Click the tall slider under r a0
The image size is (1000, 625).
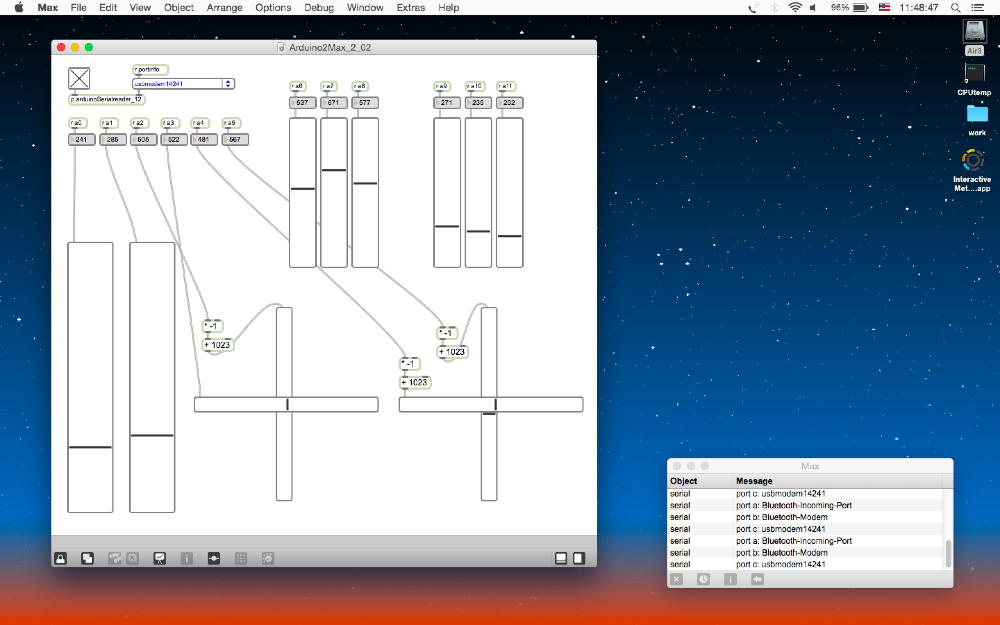tap(90, 376)
